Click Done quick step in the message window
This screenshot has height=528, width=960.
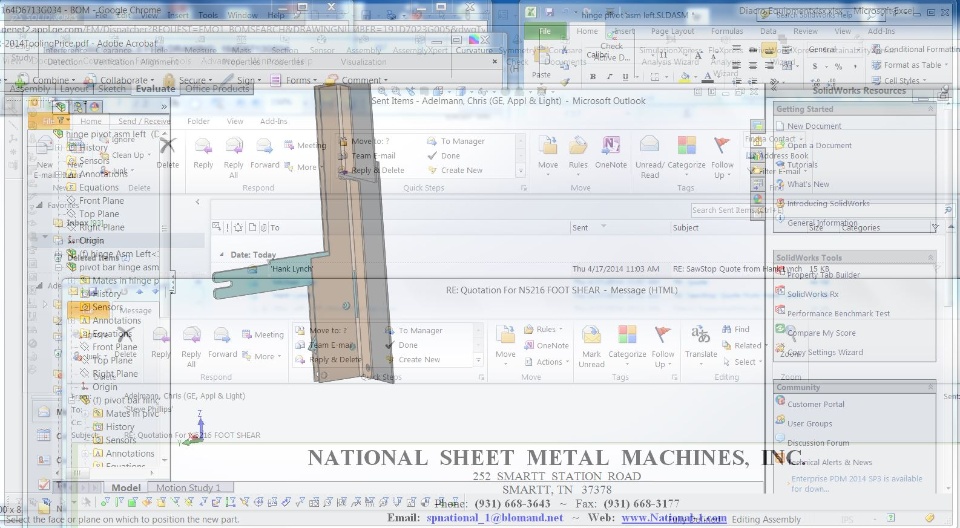coord(402,345)
